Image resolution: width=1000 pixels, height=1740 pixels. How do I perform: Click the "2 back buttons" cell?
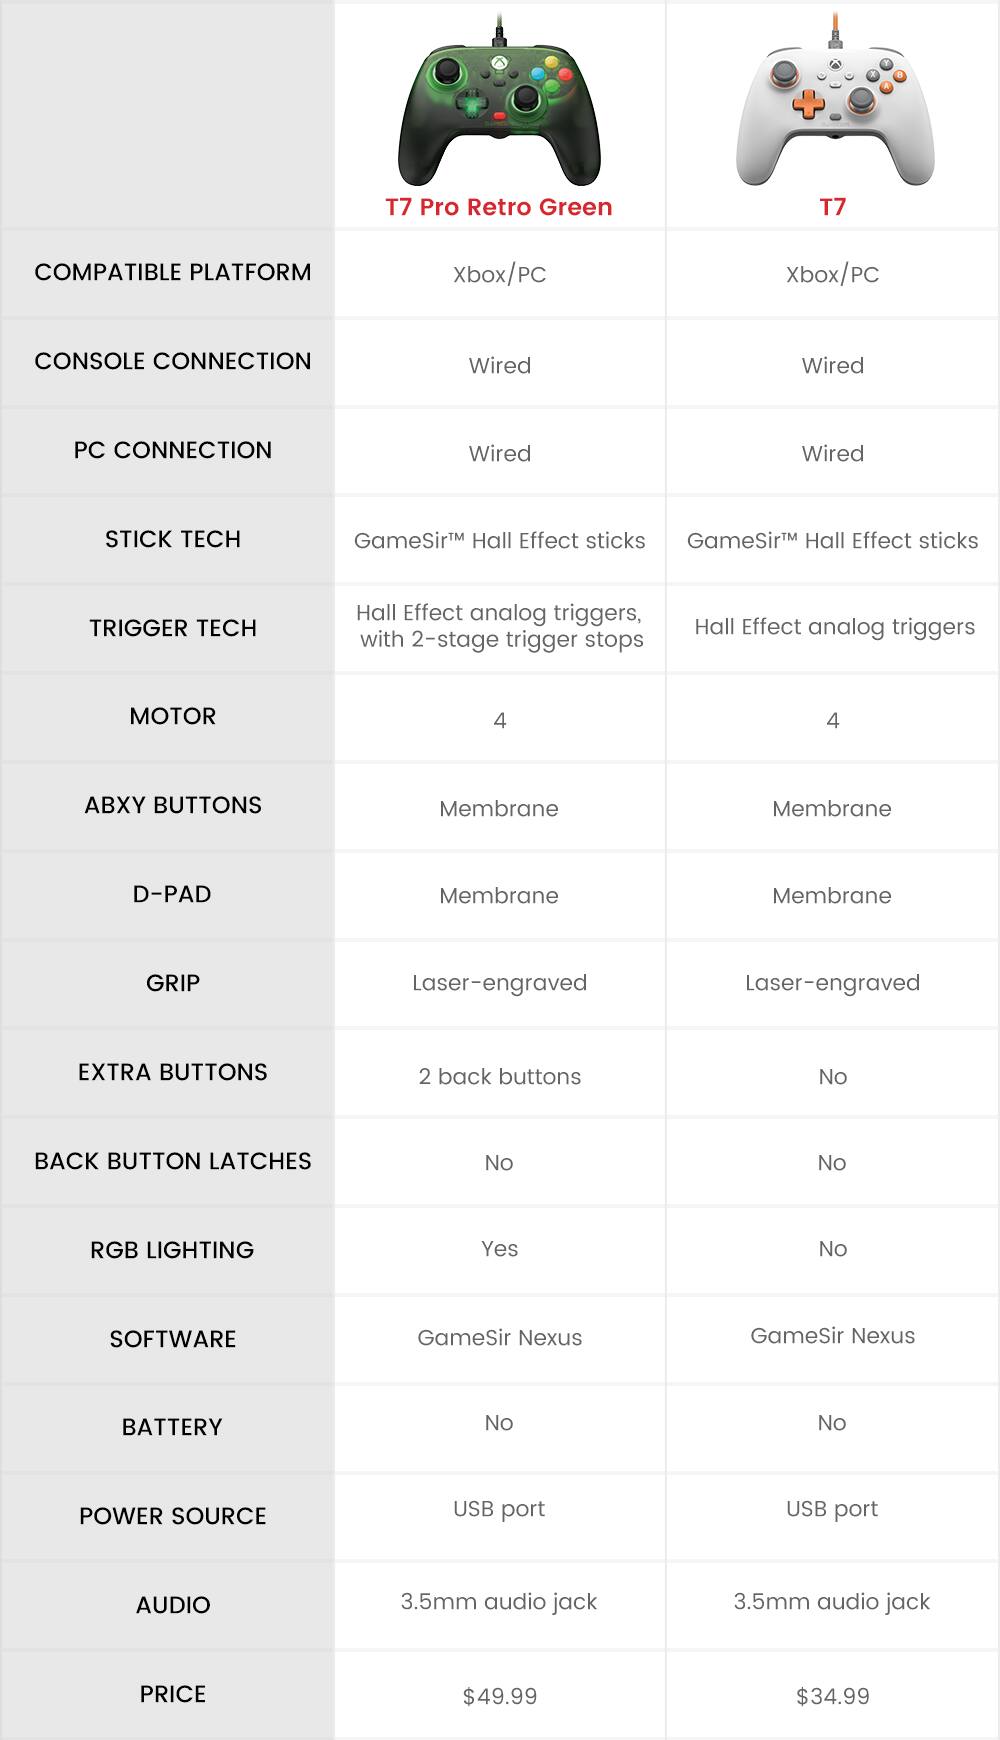pyautogui.click(x=499, y=1077)
